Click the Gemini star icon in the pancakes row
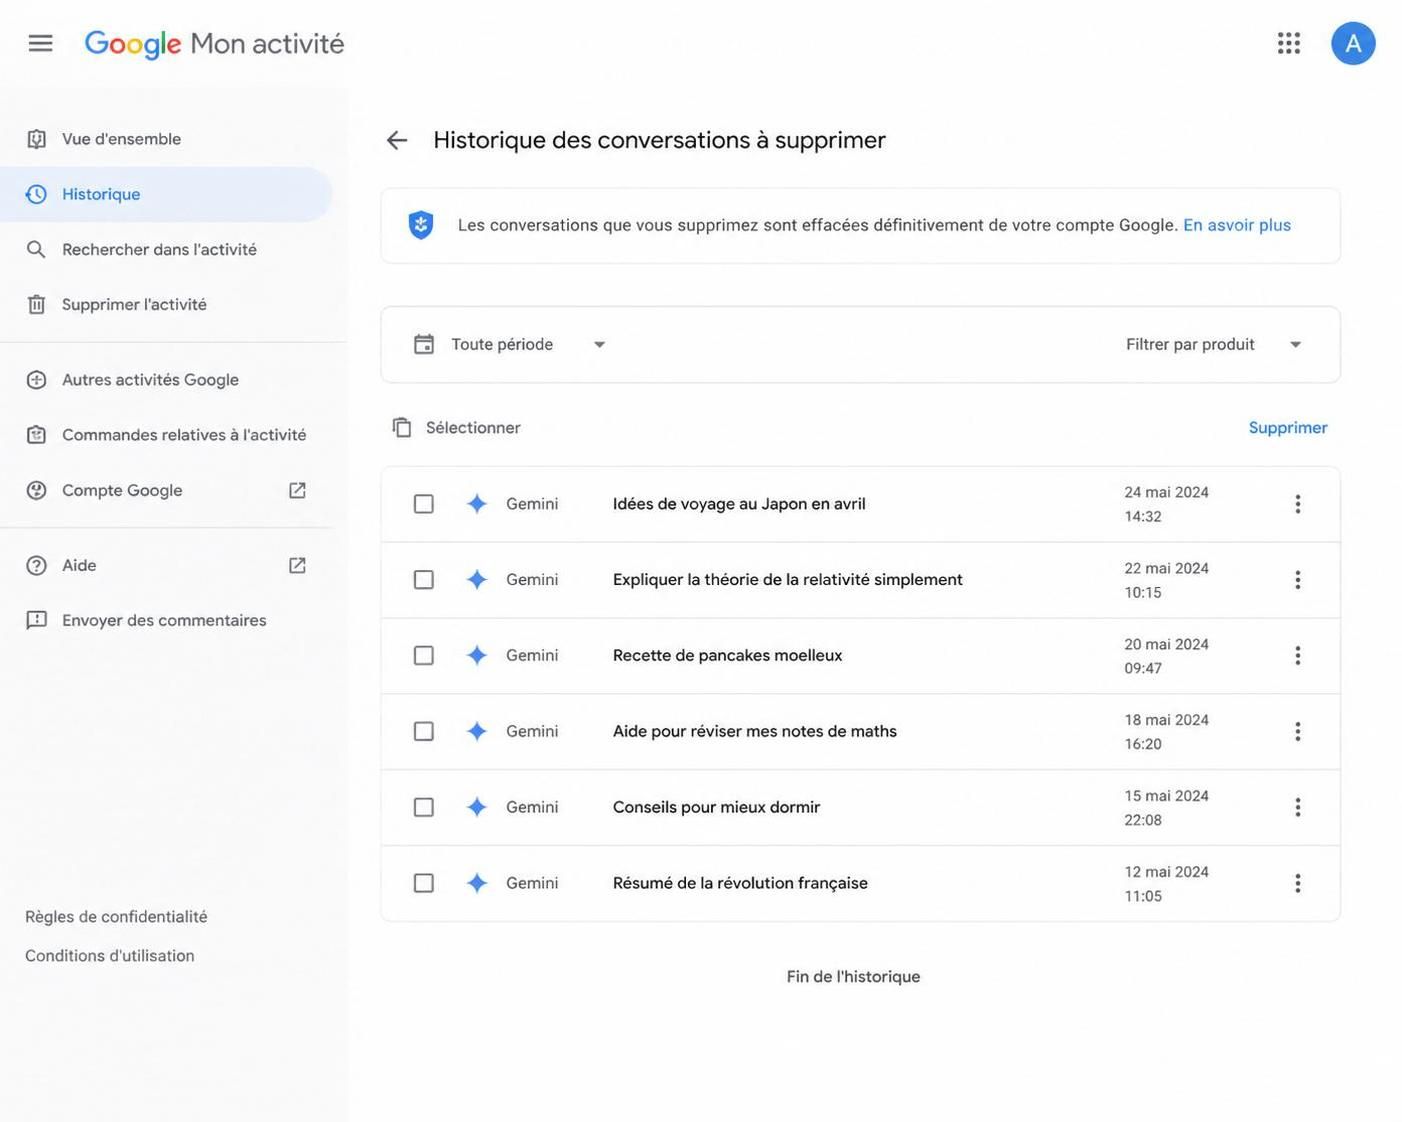 pyautogui.click(x=477, y=656)
